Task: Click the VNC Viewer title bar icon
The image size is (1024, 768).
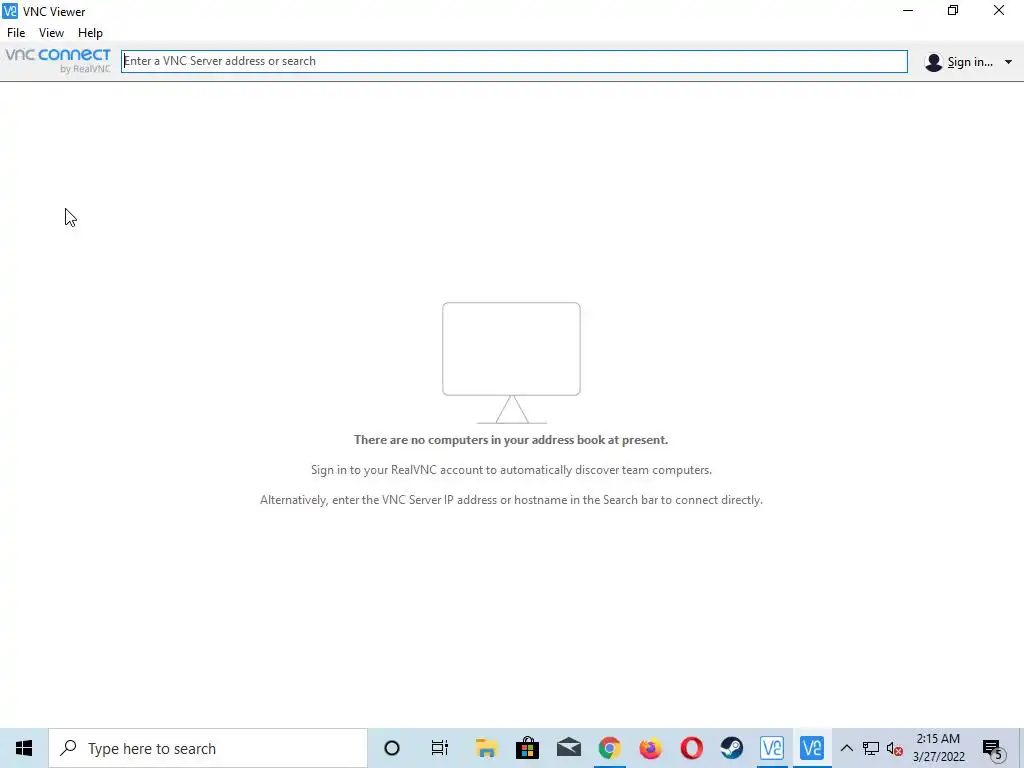Action: point(10,11)
